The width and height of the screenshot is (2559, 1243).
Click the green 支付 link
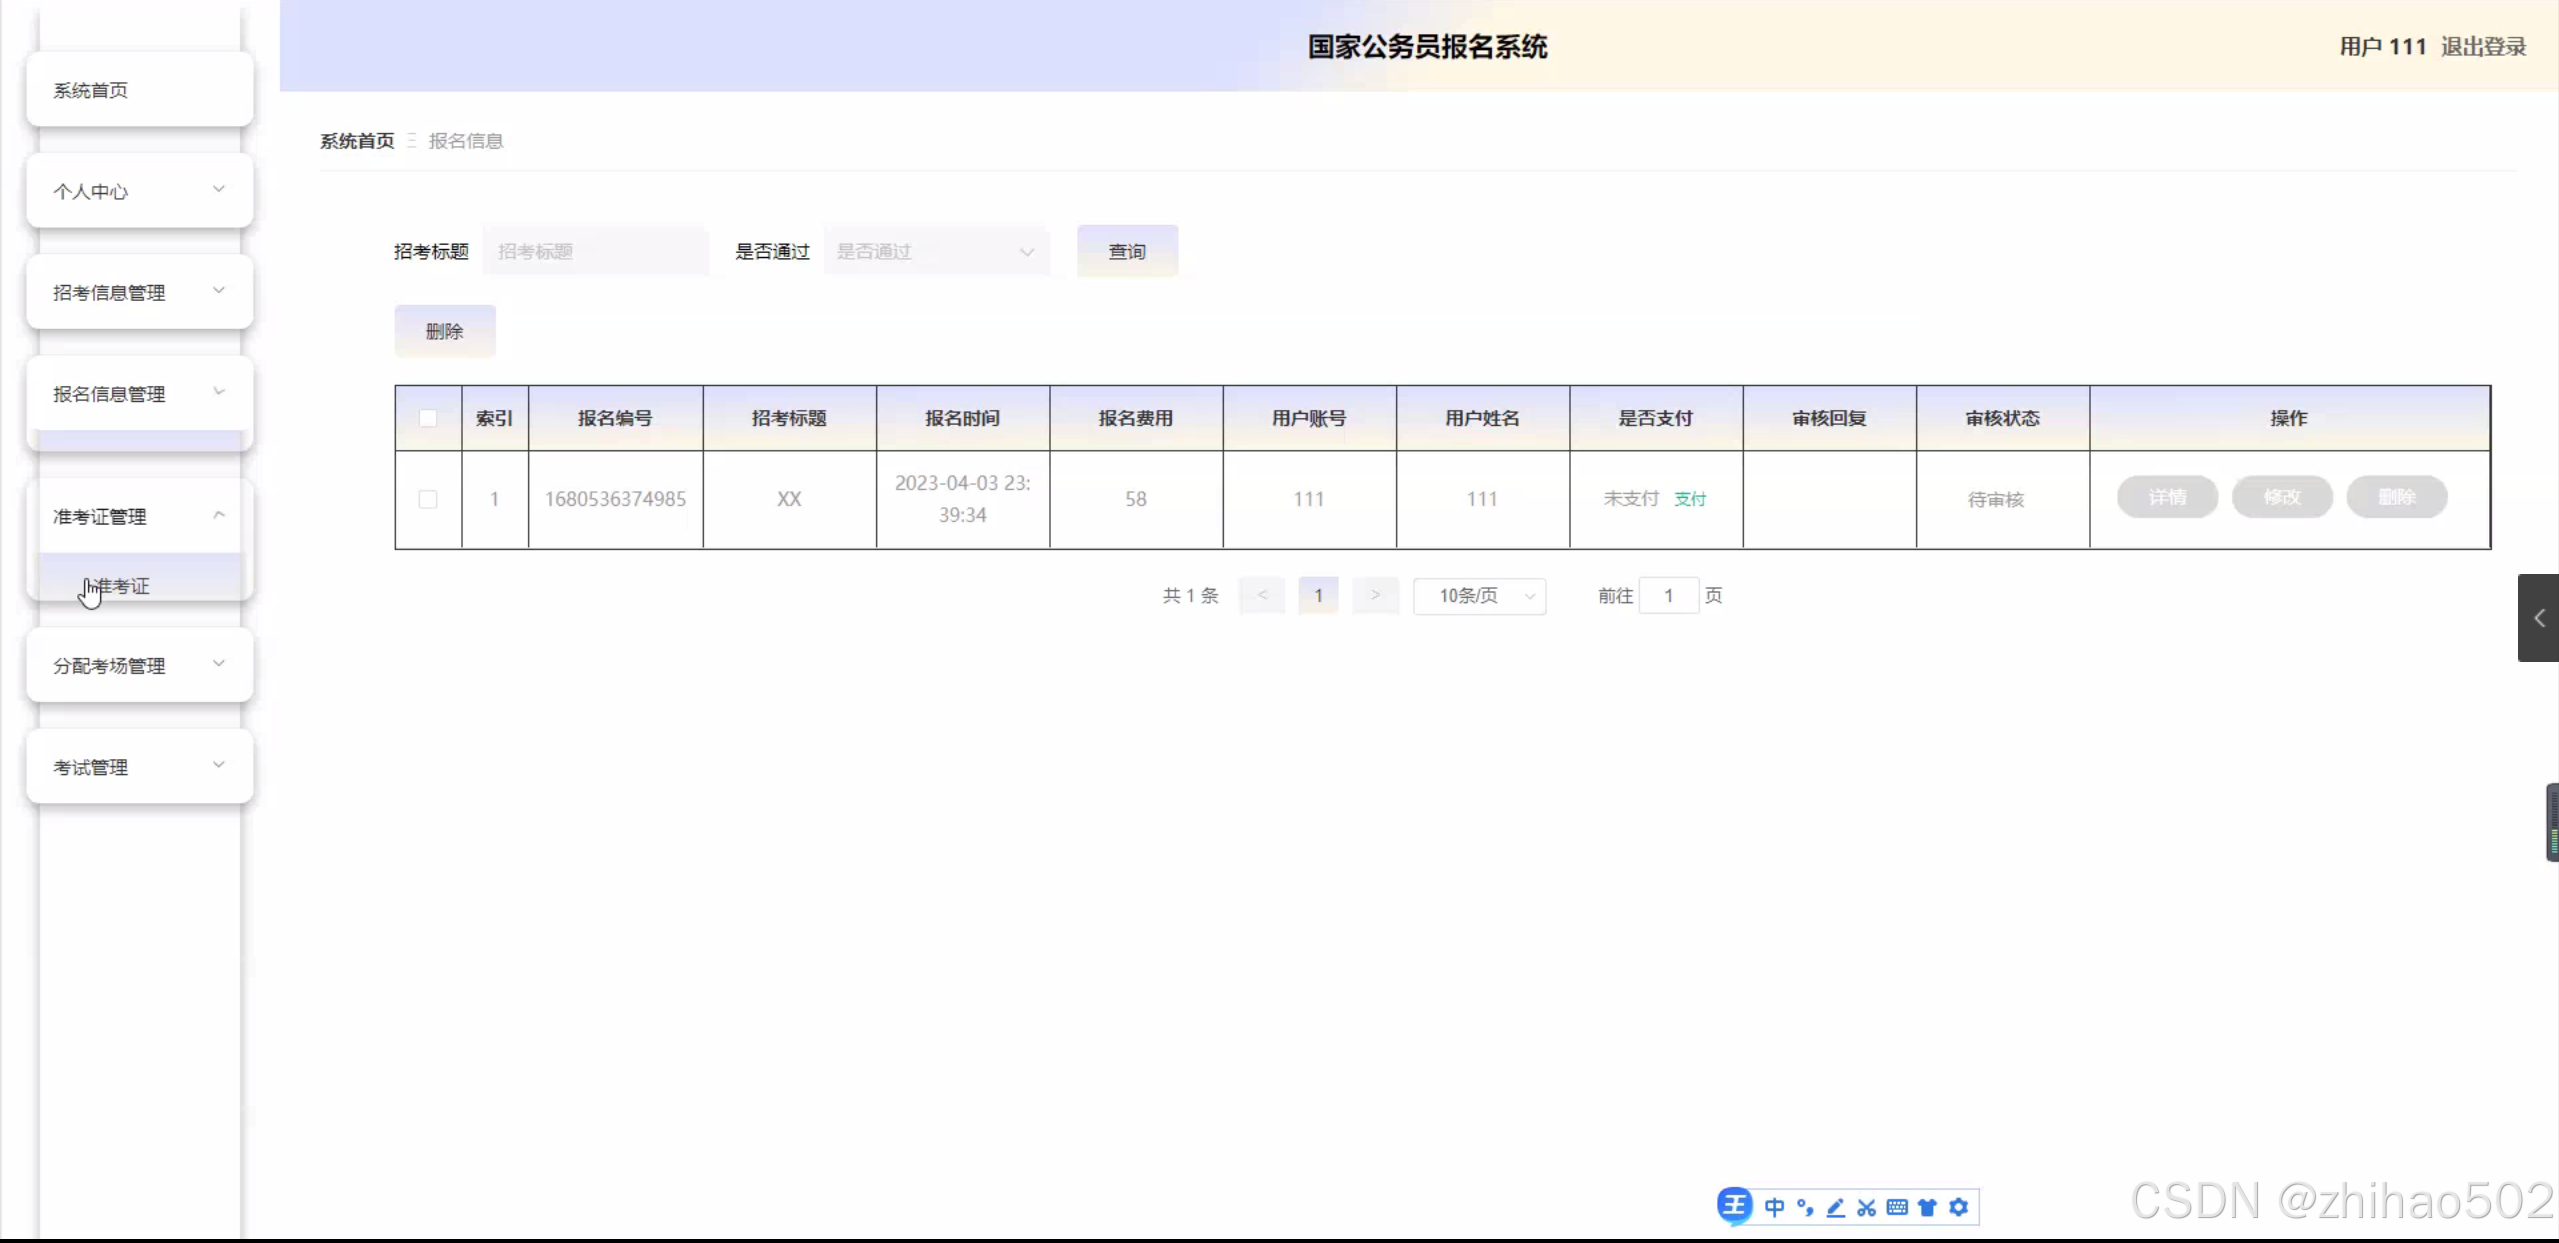1690,499
